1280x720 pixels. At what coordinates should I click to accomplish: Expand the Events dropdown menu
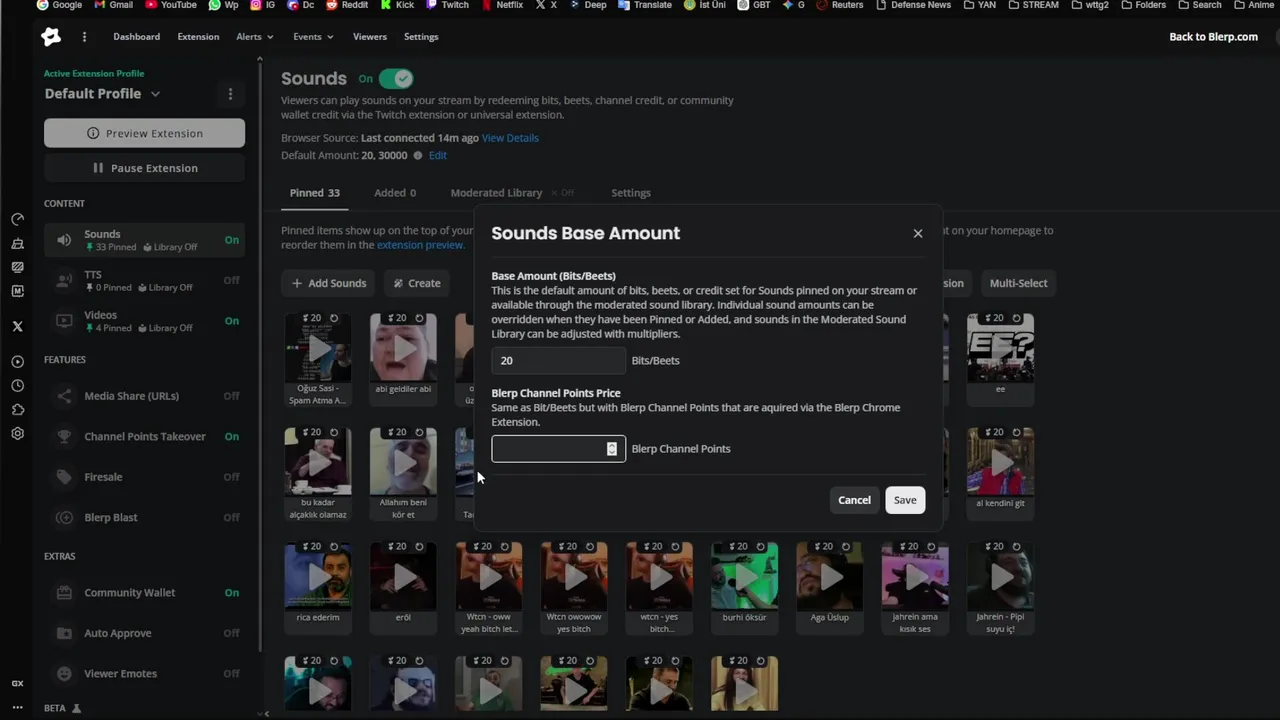[314, 37]
